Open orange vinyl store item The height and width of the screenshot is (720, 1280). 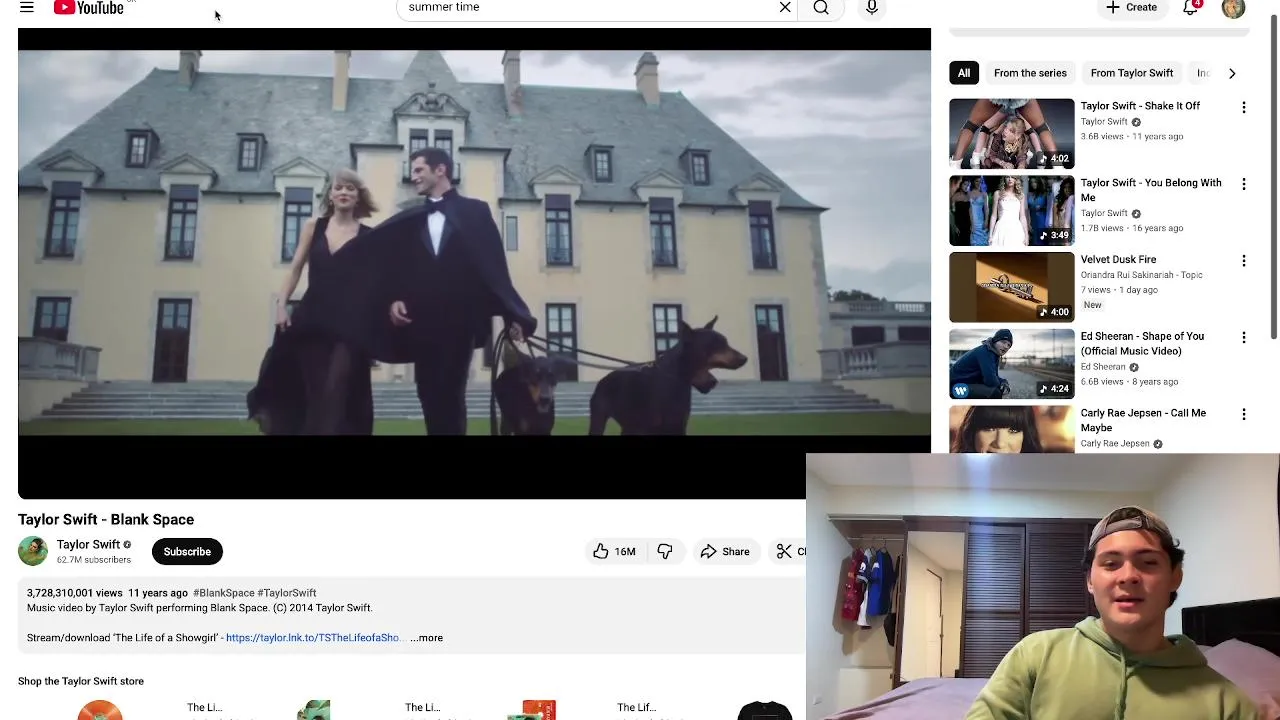point(100,711)
